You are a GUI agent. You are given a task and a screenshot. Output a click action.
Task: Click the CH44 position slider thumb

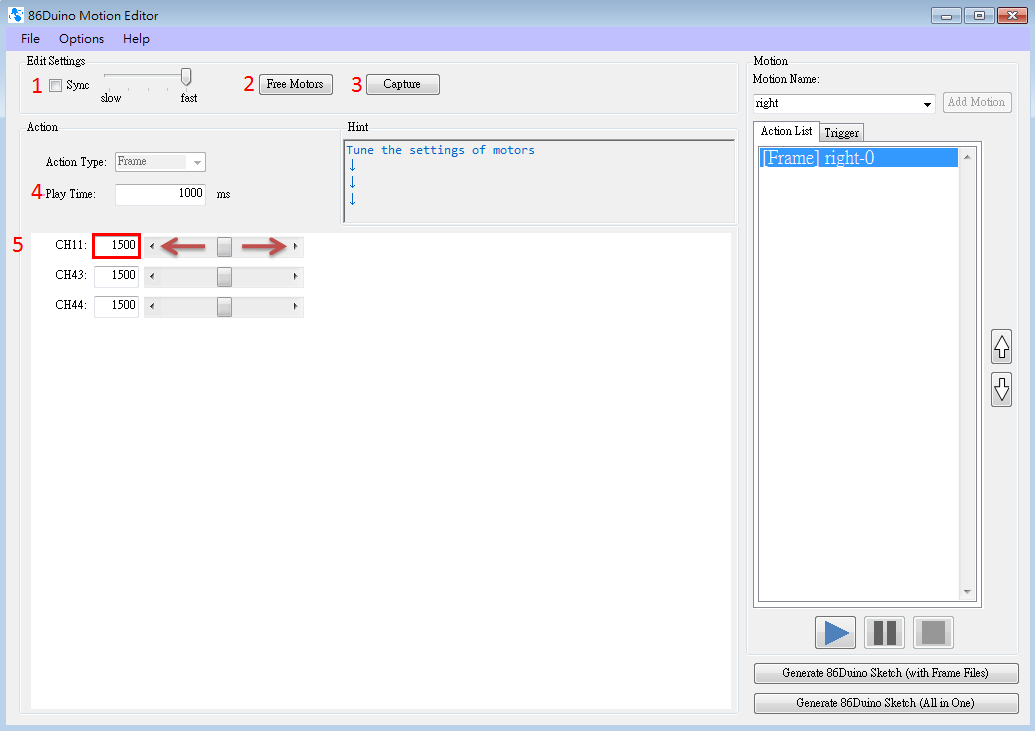coord(224,306)
